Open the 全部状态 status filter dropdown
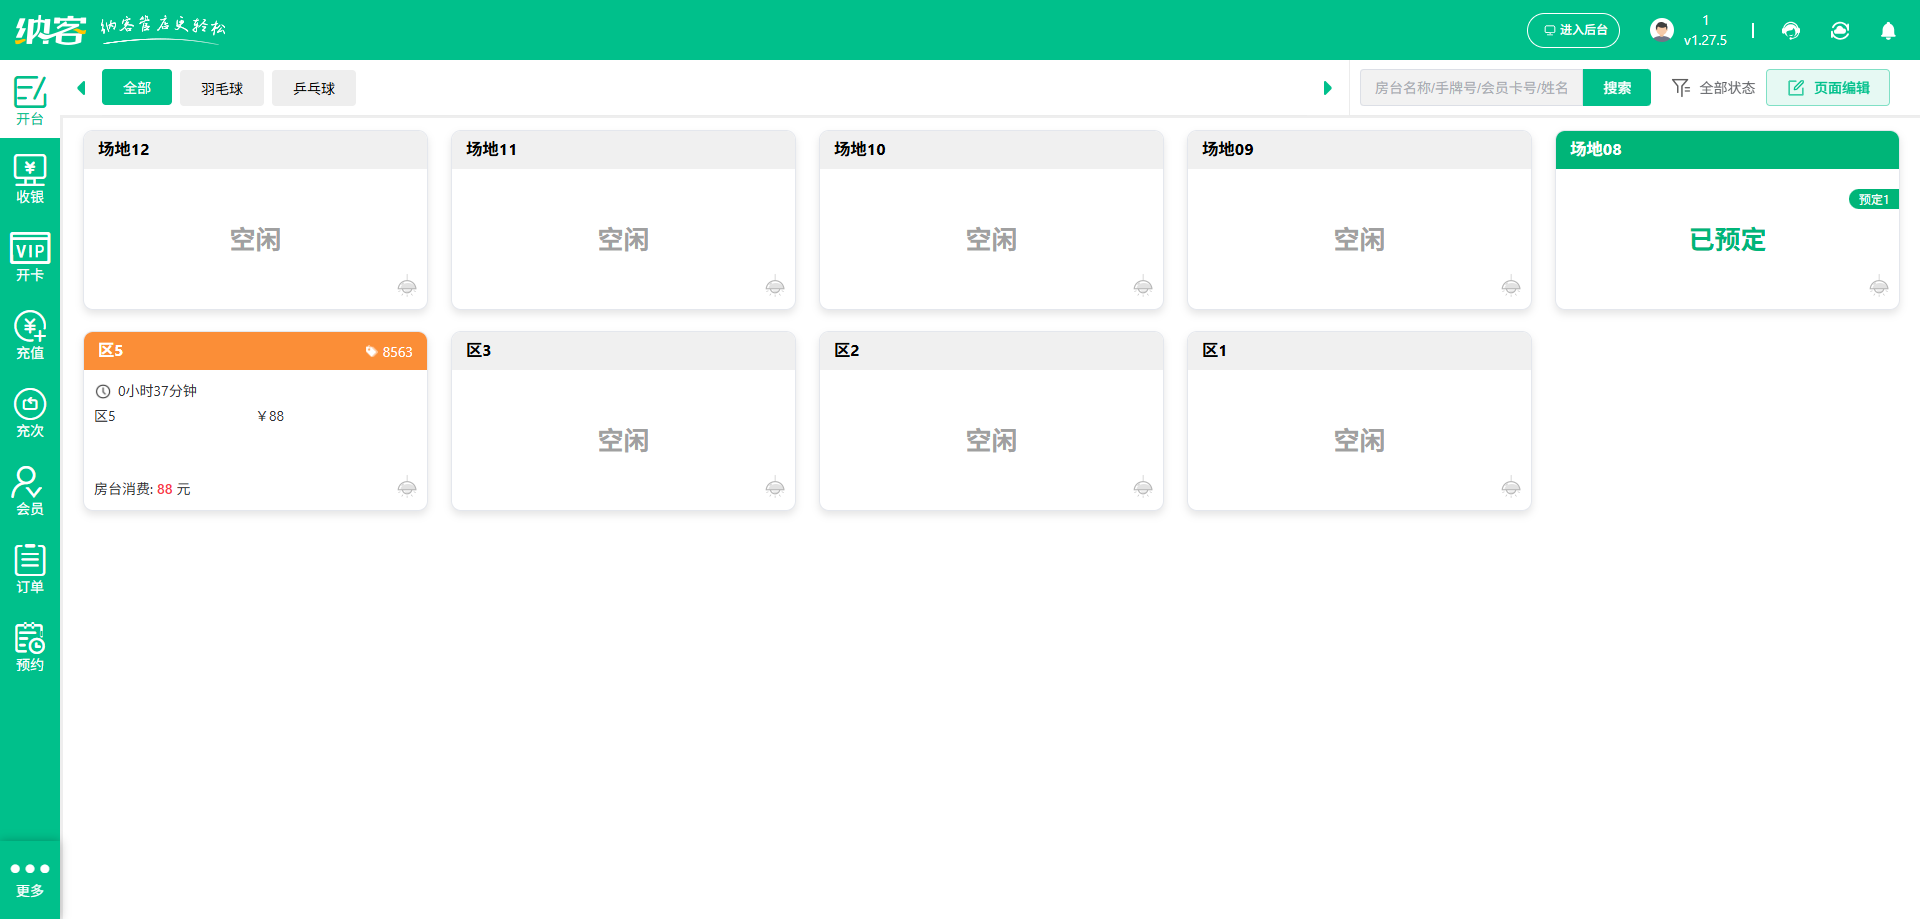 1714,88
